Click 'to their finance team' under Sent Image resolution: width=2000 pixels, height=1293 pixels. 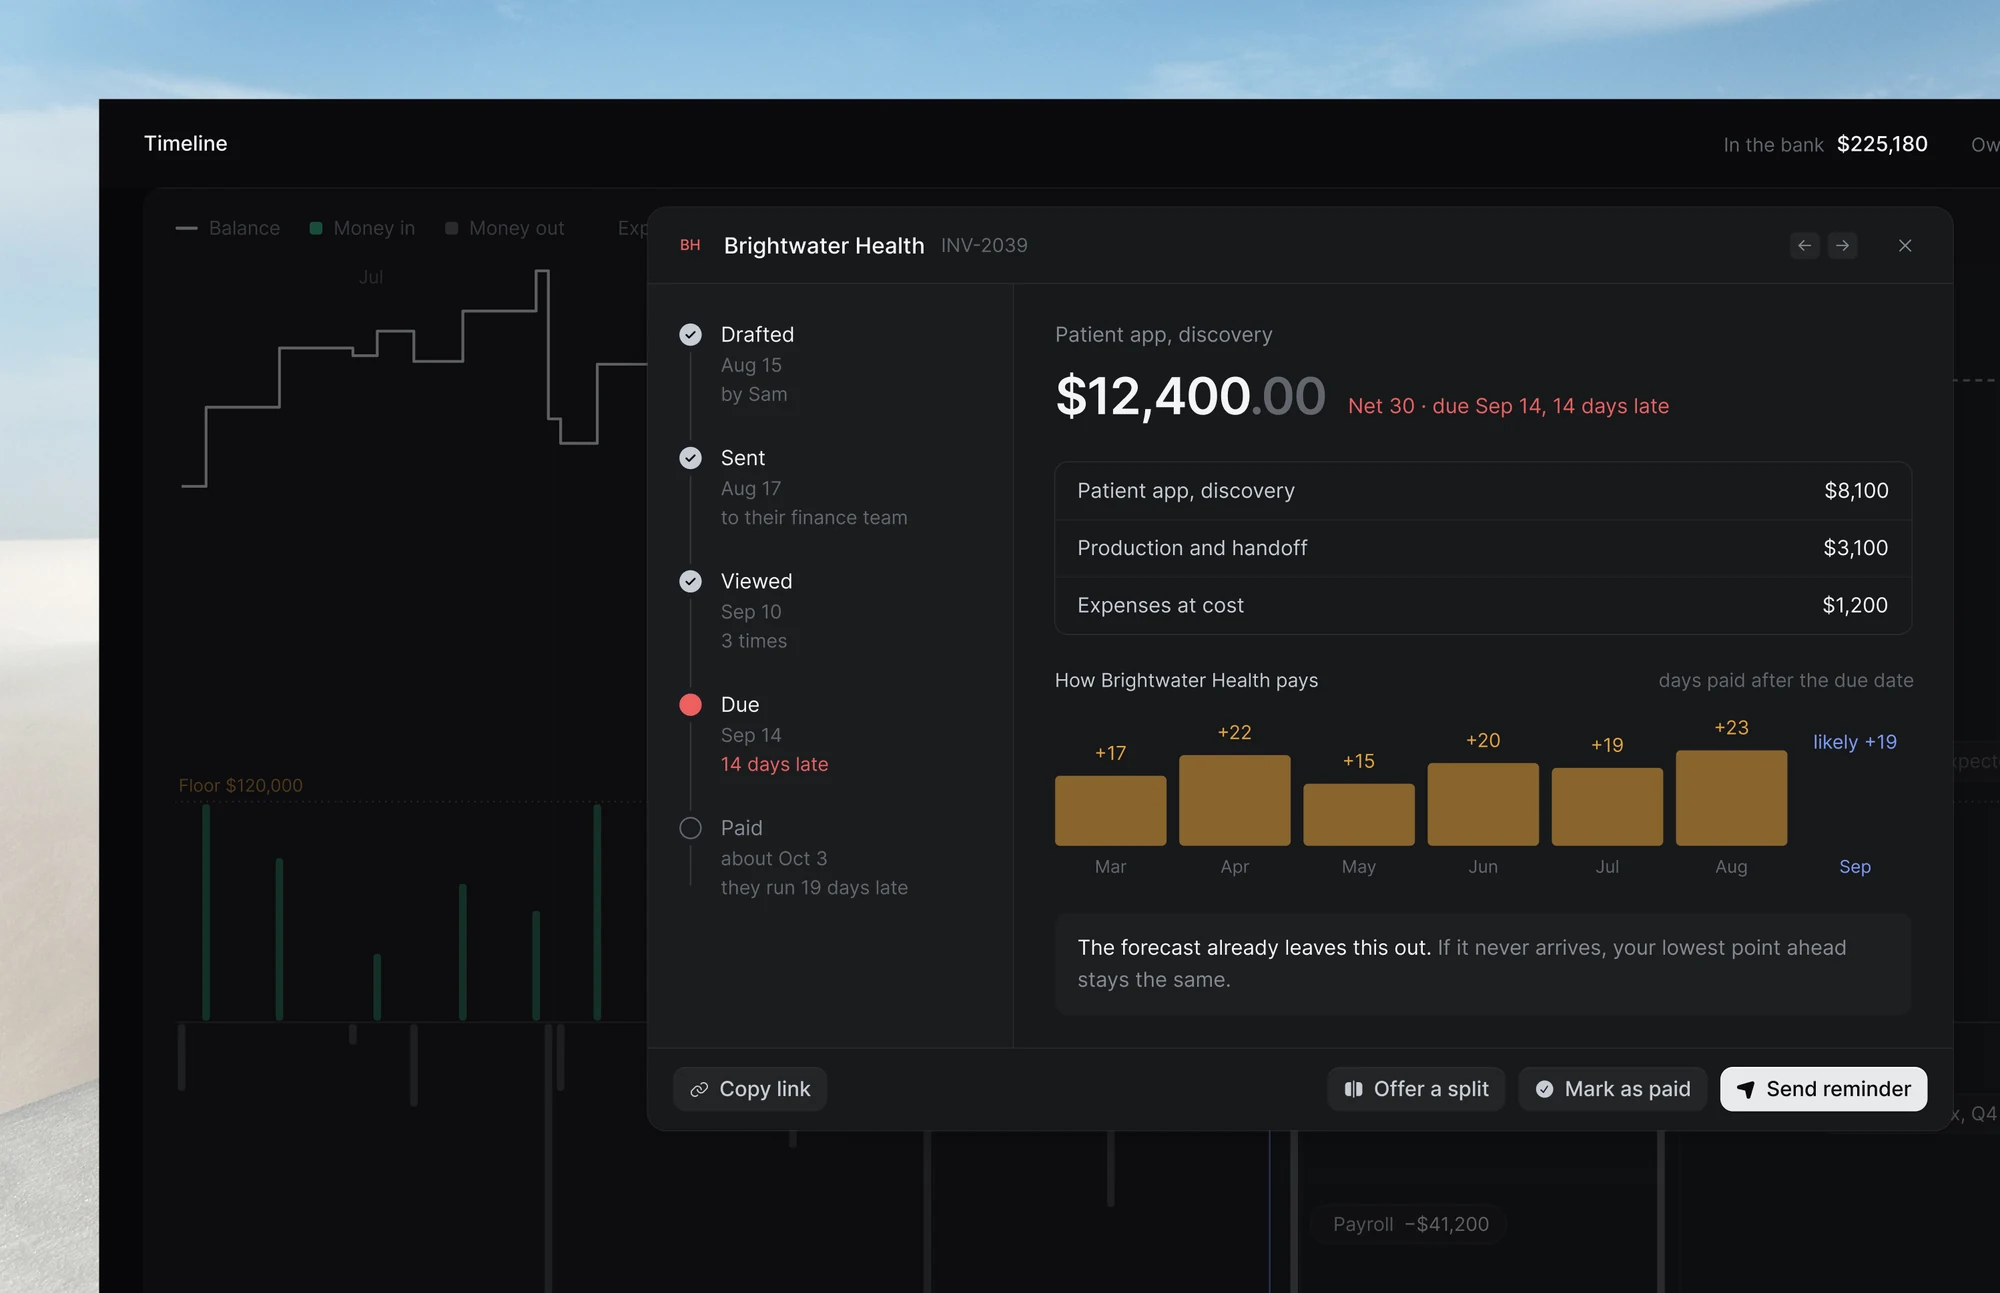(x=814, y=517)
